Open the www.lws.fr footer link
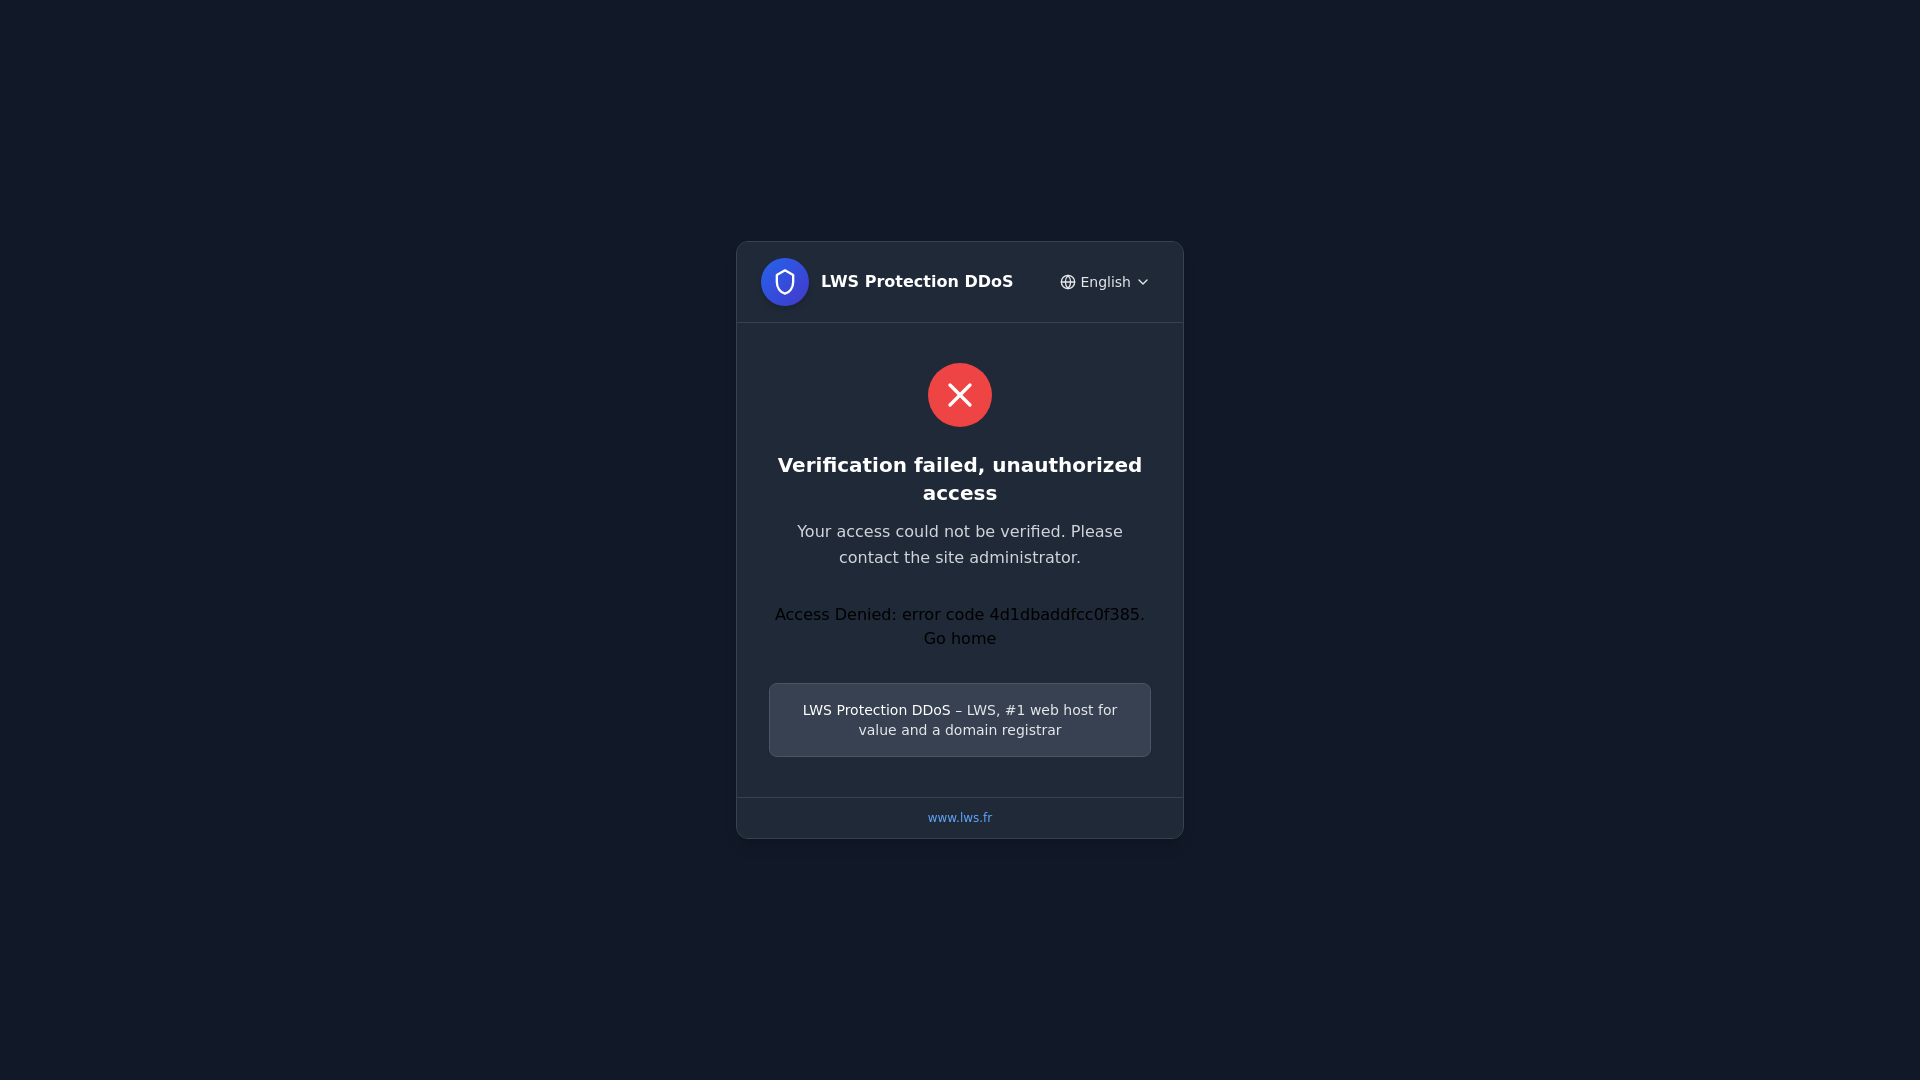The image size is (1920, 1080). 960,818
